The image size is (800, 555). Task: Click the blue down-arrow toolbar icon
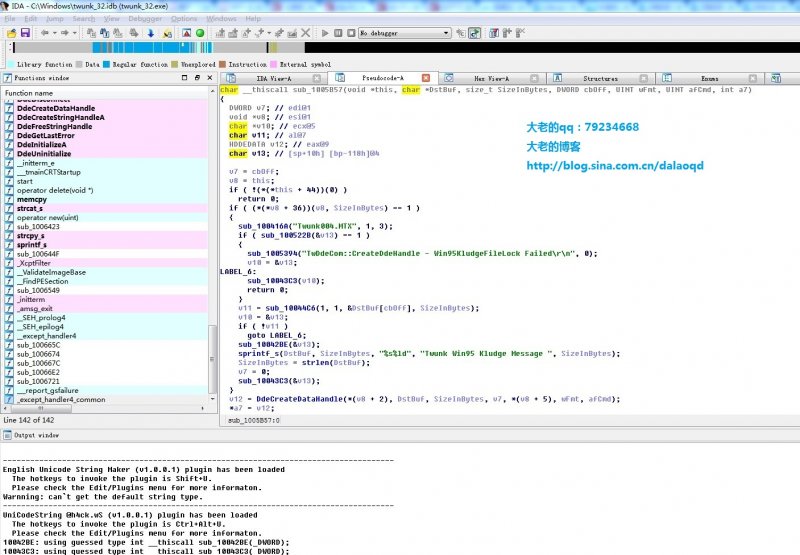(151, 33)
